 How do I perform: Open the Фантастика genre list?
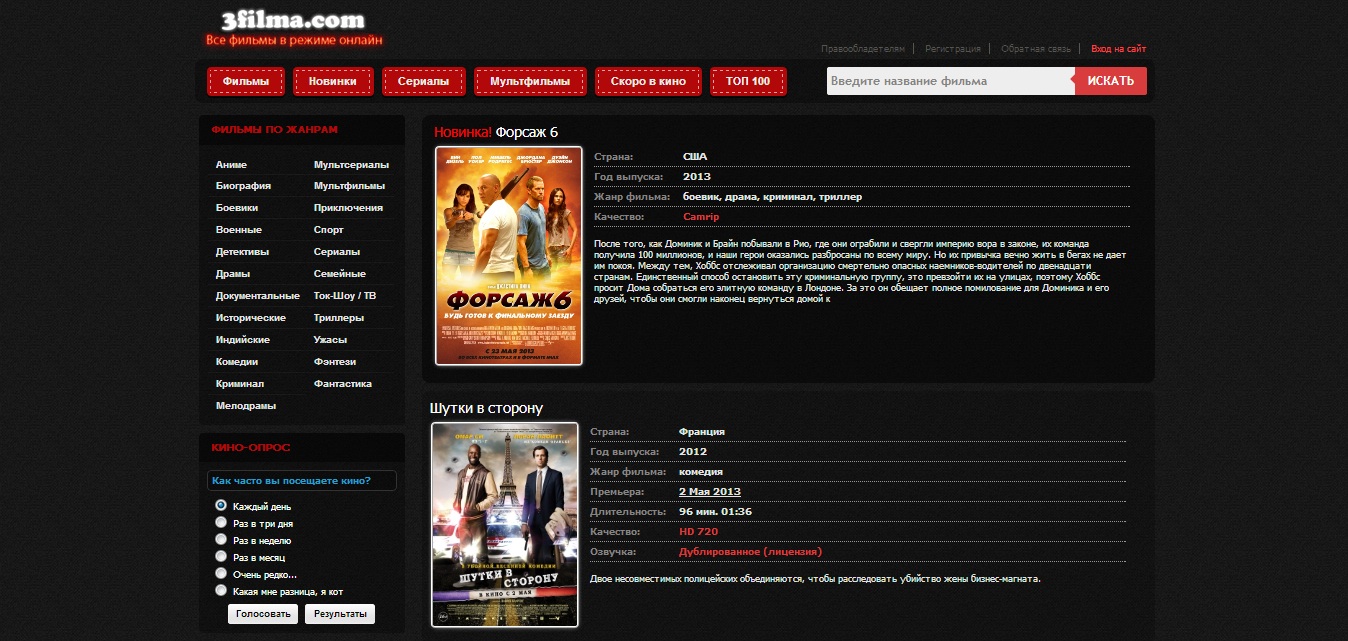(x=343, y=384)
